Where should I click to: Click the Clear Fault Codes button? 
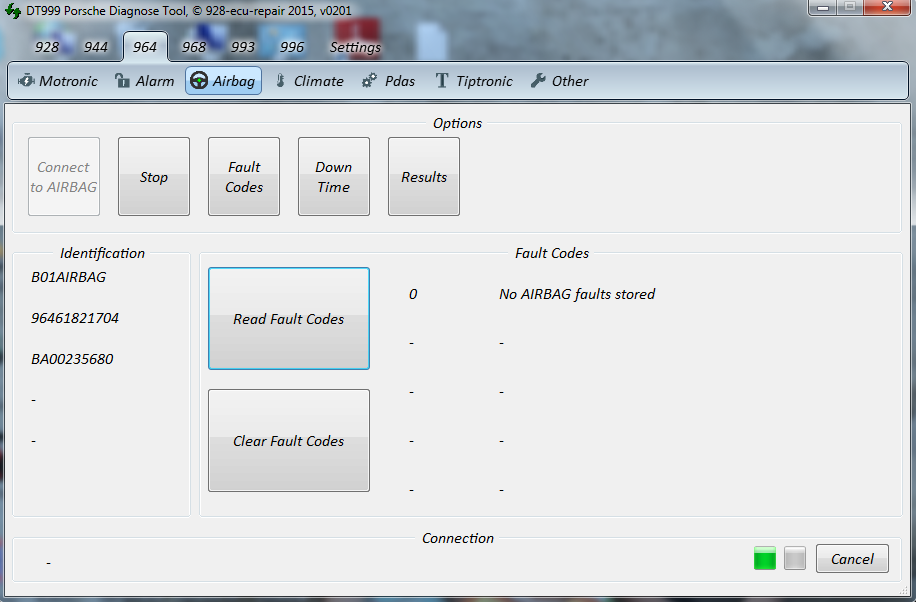pos(289,441)
